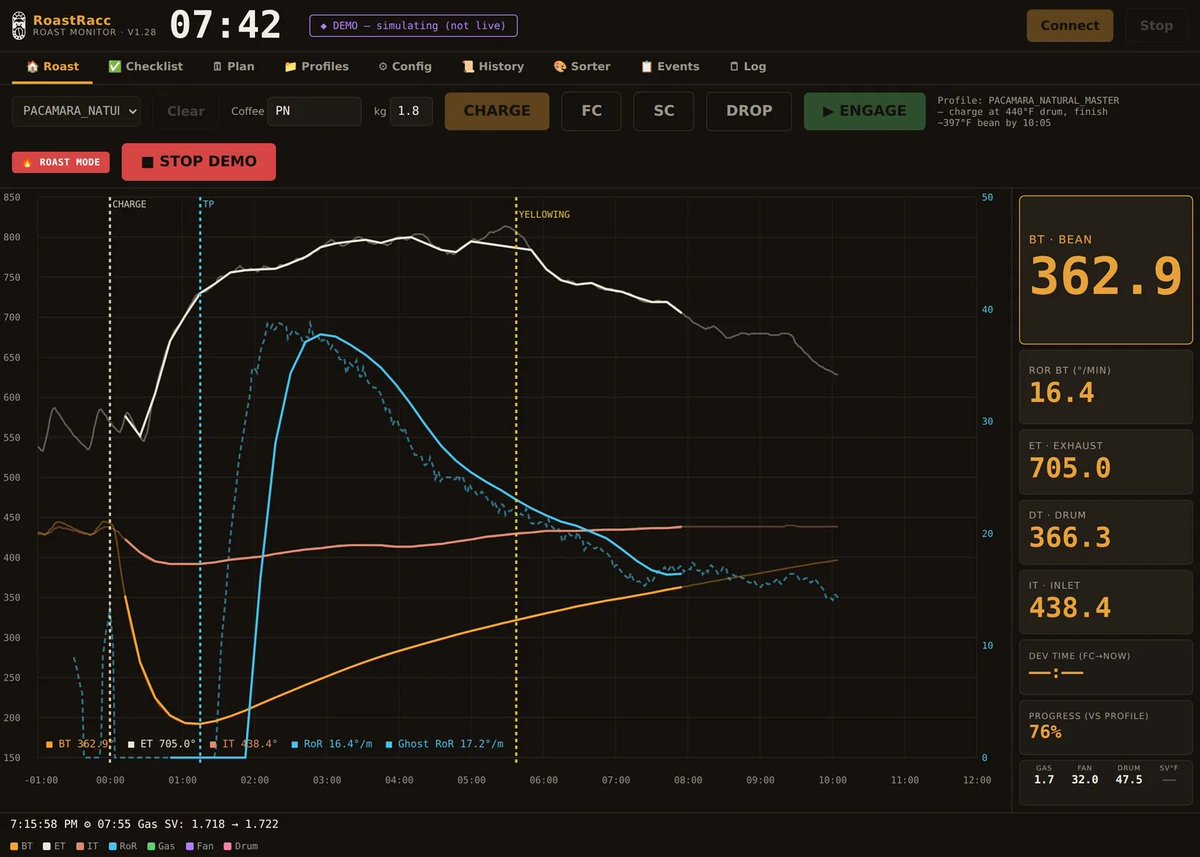The image size is (1200, 857).
Task: Click the DEMO simulating status badge
Action: (413, 26)
